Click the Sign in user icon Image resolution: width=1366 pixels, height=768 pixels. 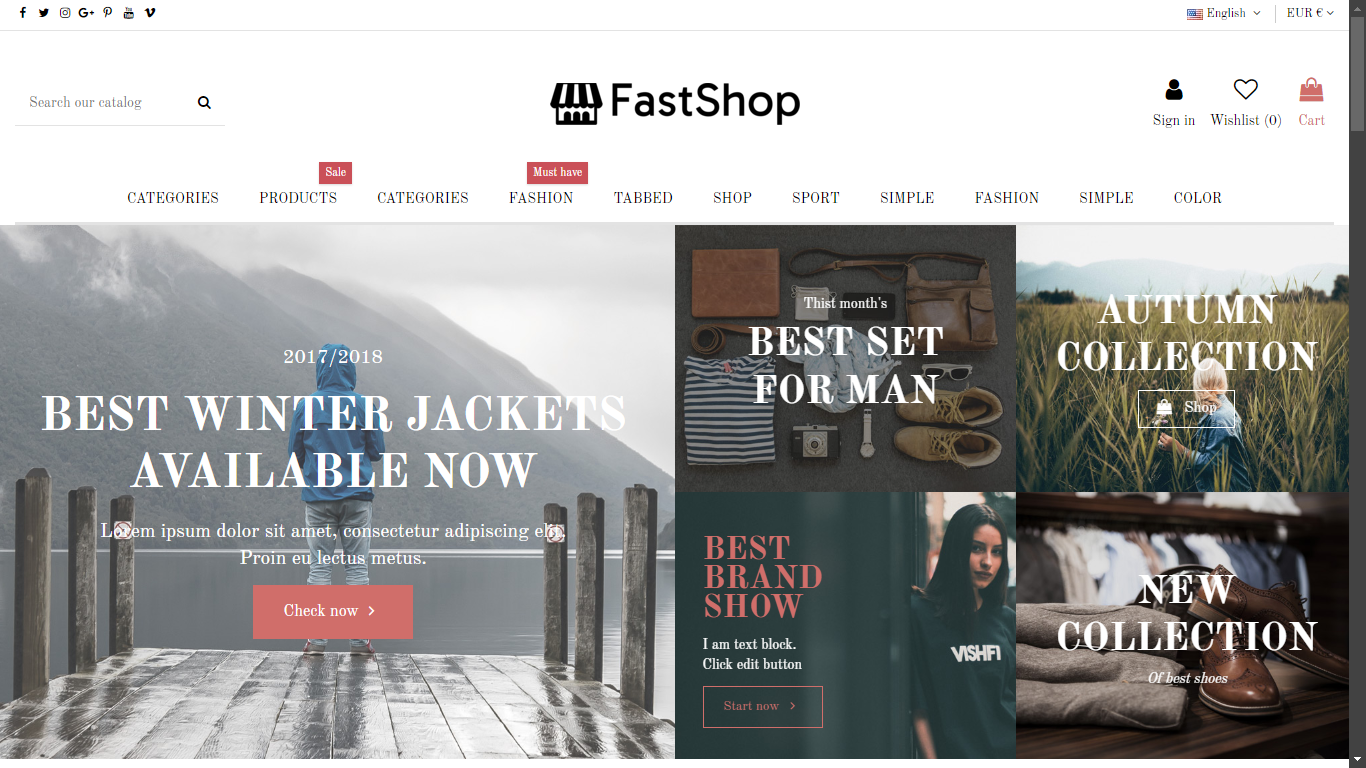tap(1174, 90)
